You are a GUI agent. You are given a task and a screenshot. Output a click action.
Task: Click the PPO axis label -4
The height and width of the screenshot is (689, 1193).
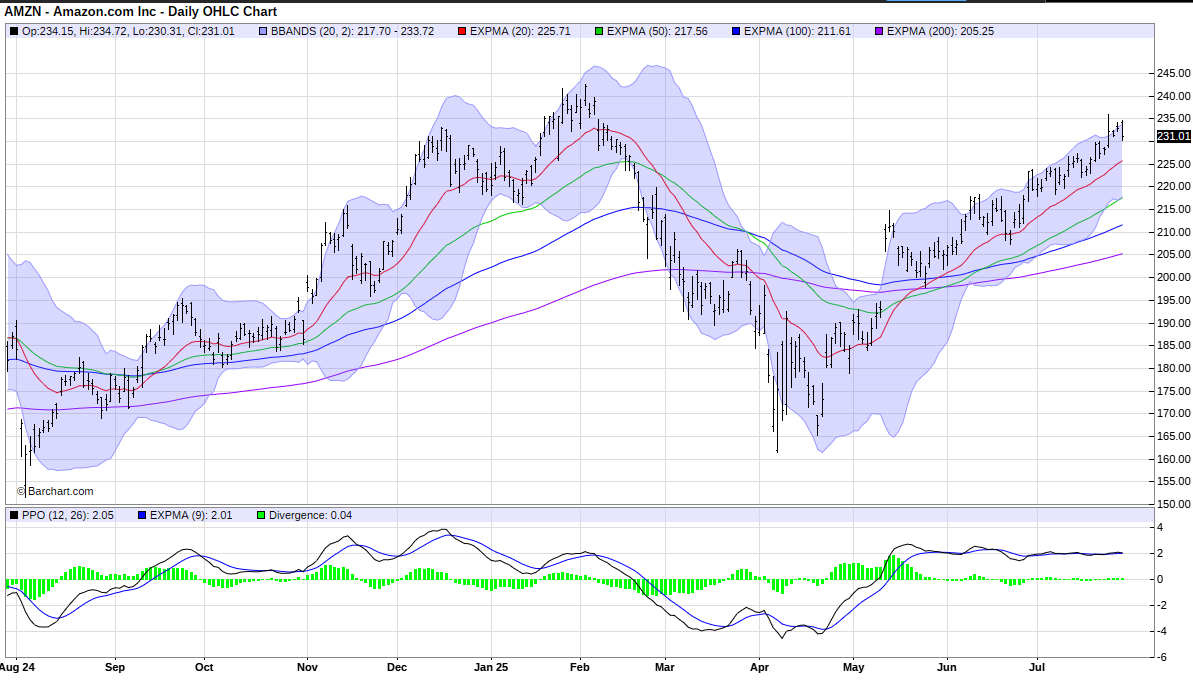pos(1162,630)
